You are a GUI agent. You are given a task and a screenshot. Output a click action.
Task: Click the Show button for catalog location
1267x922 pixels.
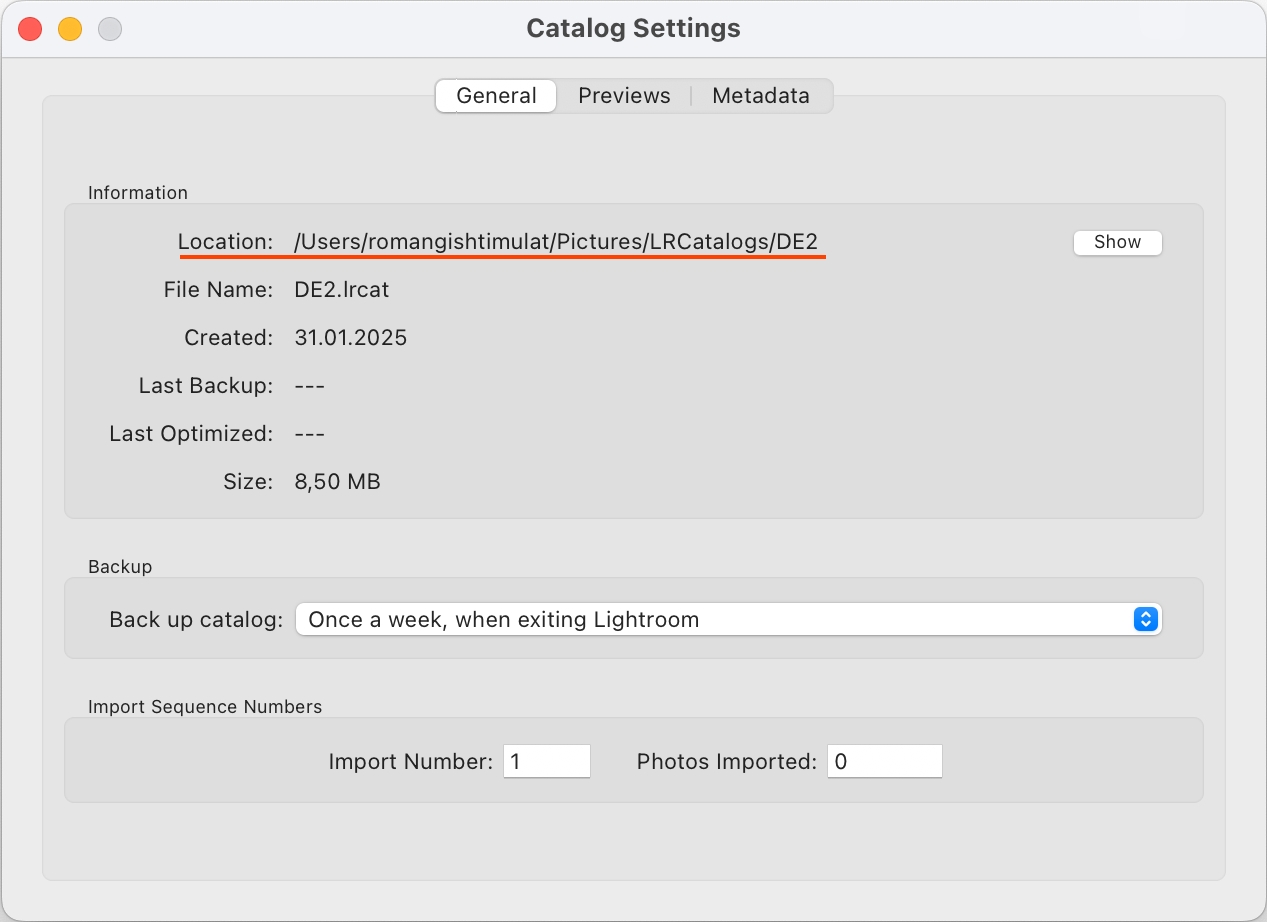pos(1117,242)
